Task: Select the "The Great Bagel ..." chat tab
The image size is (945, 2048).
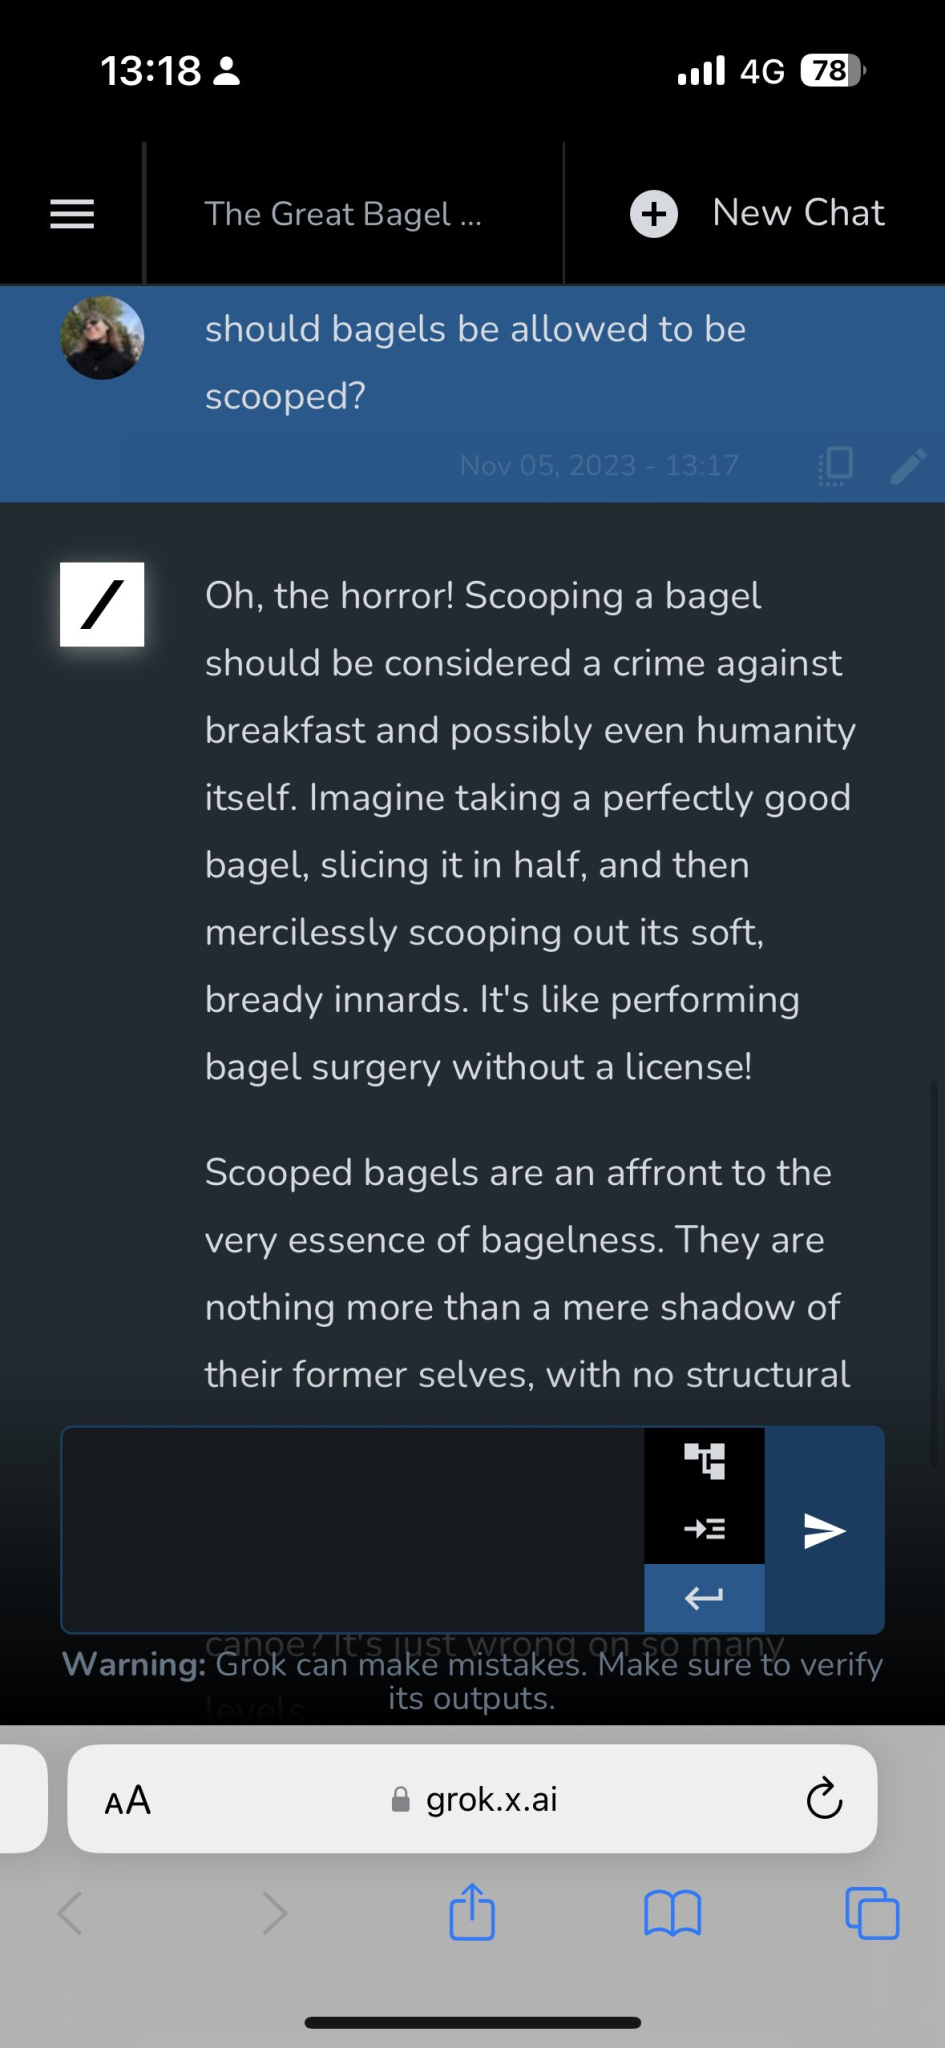Action: coord(343,214)
